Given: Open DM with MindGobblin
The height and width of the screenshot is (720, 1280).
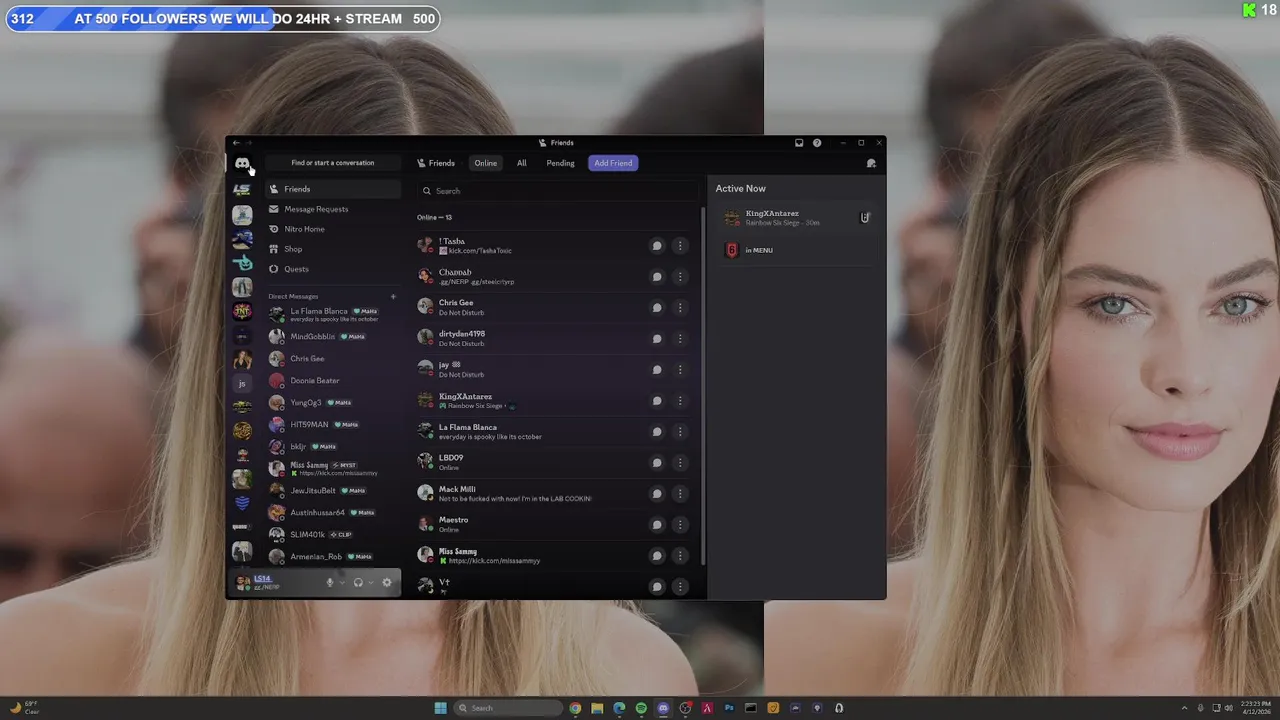Looking at the screenshot, I should point(333,337).
